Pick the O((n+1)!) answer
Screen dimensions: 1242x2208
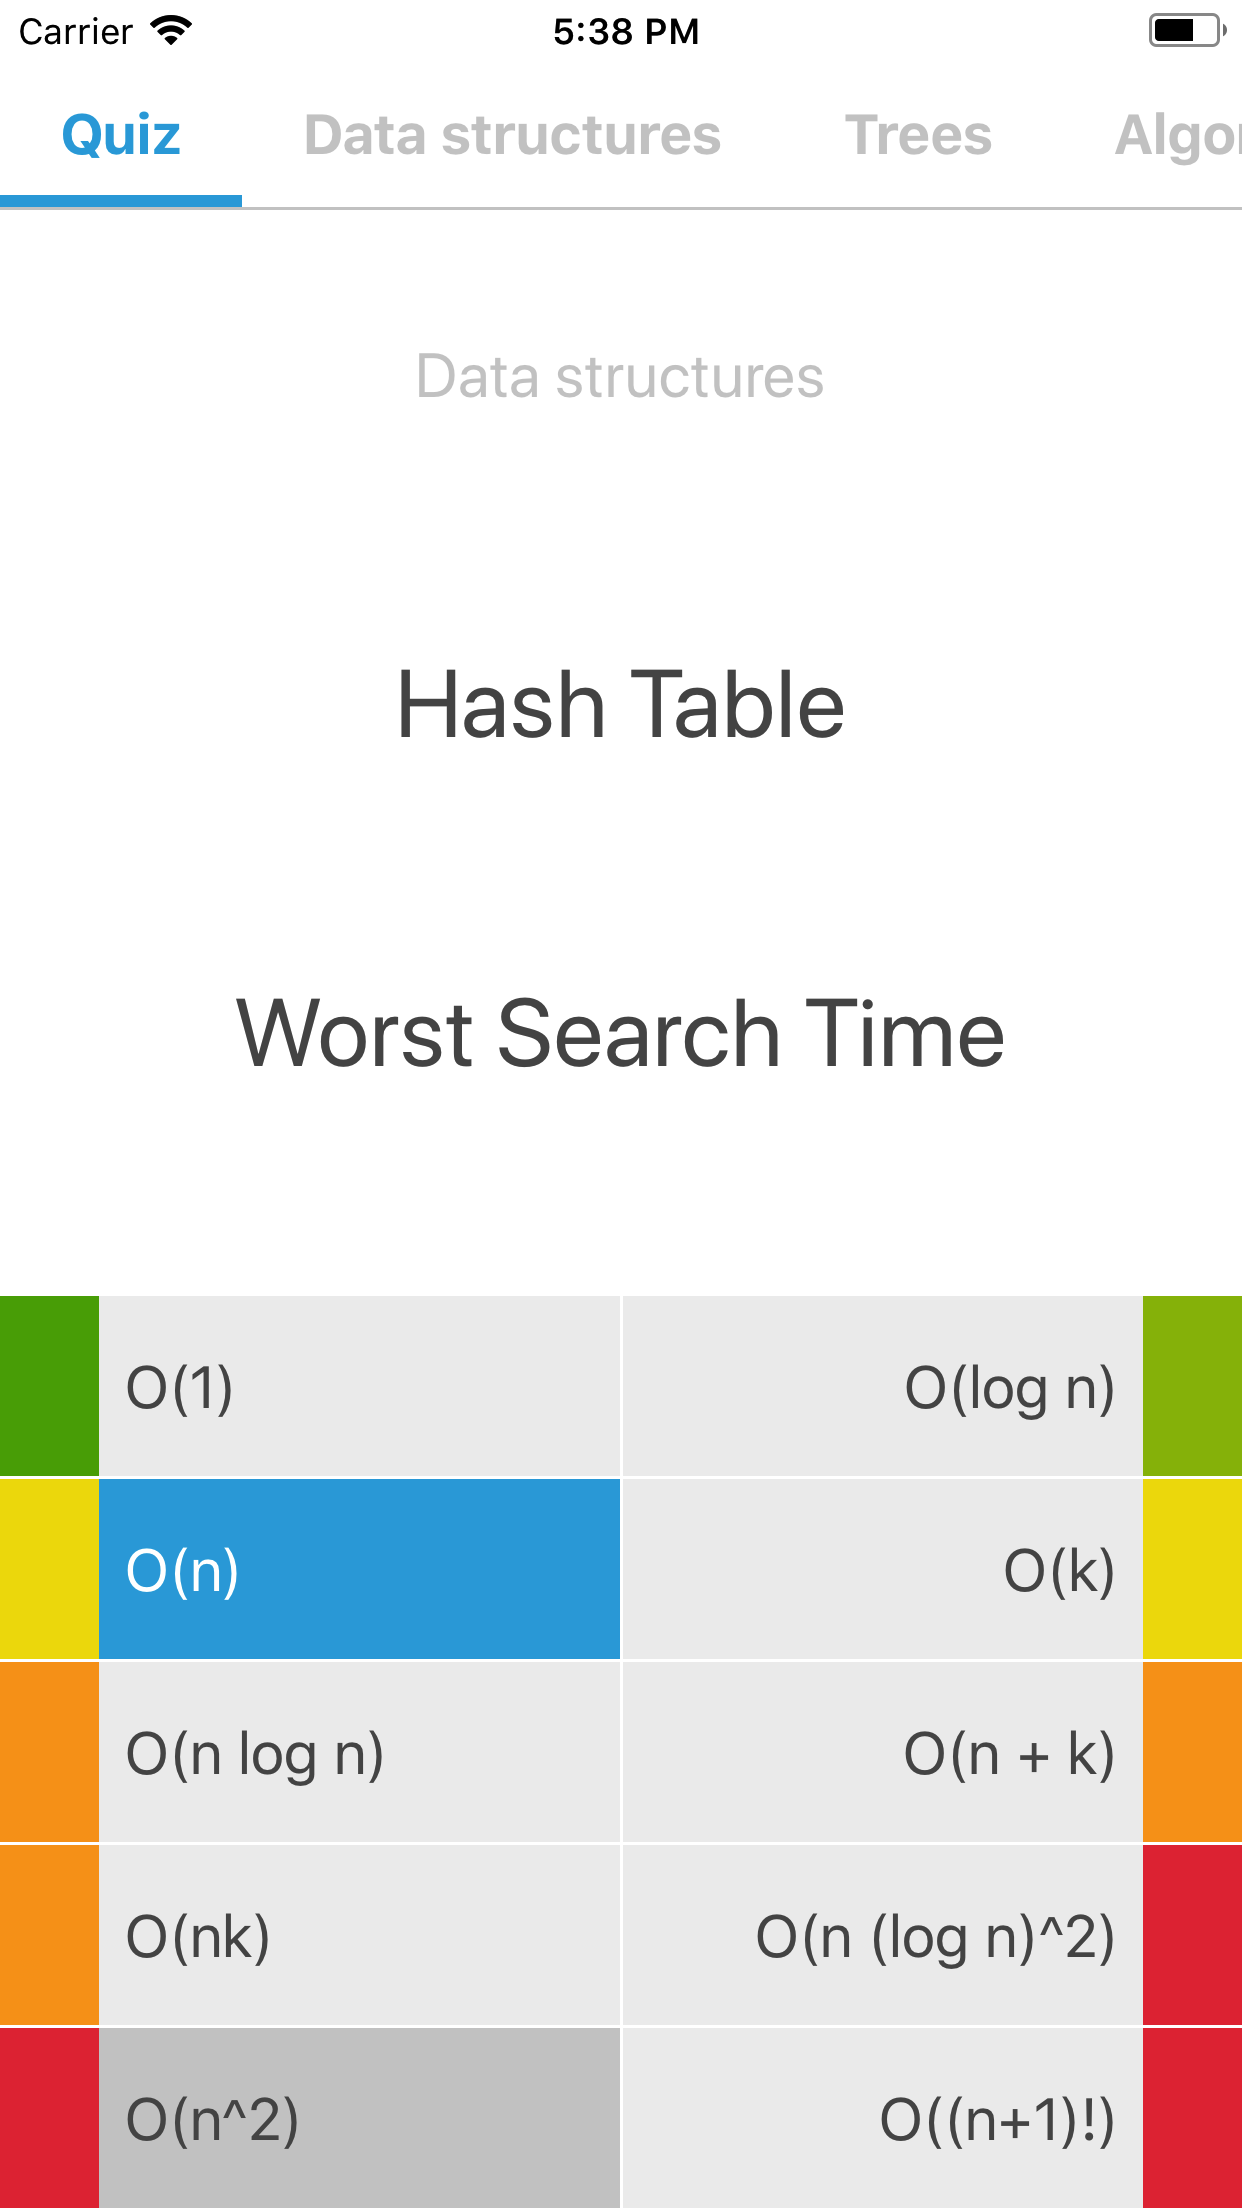882,2118
